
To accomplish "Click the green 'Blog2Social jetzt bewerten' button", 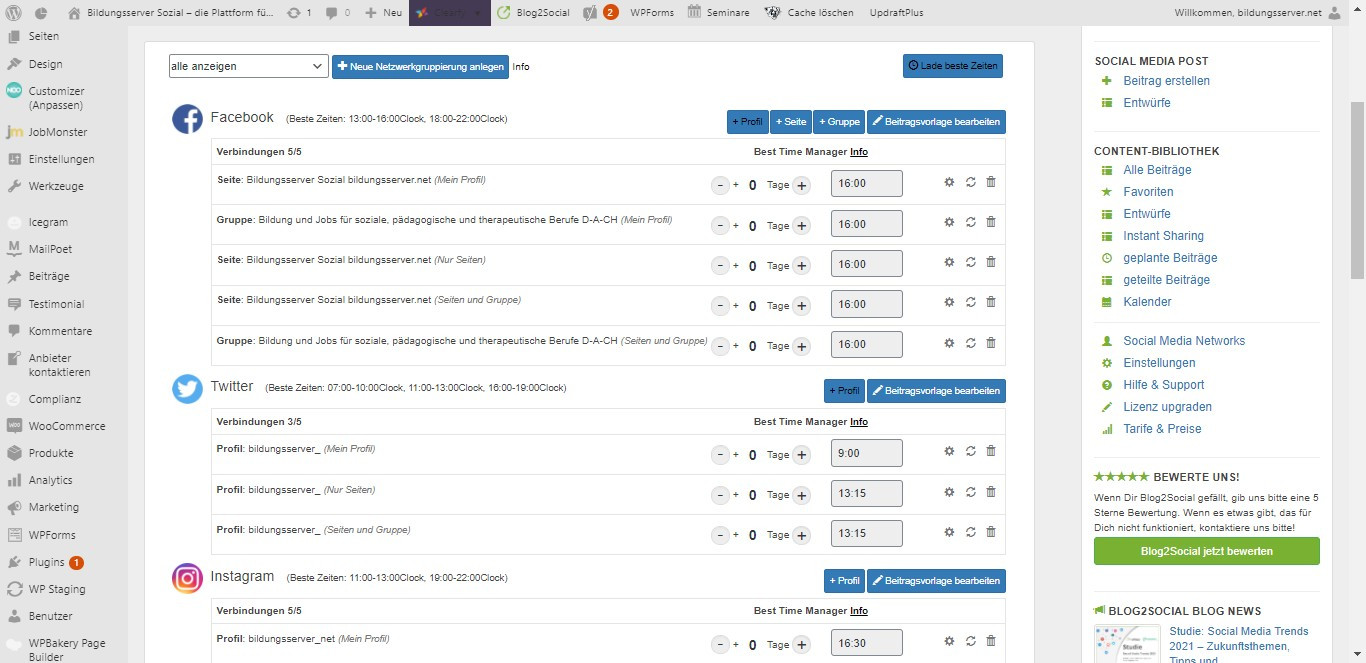I will click(x=1206, y=551).
